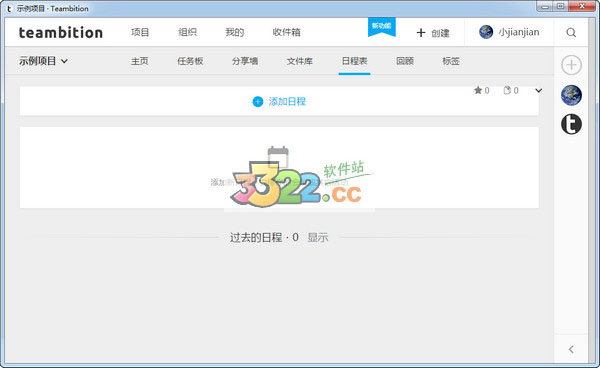Screen dimensions: 600x368
Task: Switch to the 主页 tab
Action: 140,61
